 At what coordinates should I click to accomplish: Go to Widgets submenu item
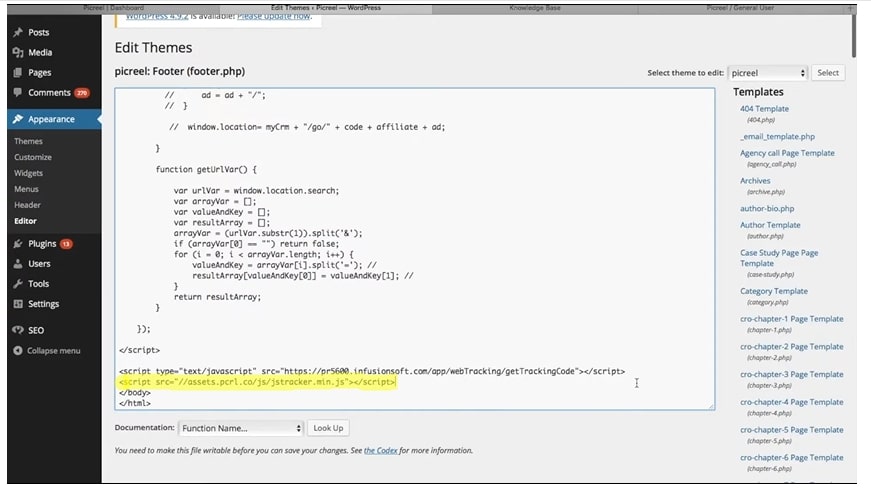coord(28,173)
